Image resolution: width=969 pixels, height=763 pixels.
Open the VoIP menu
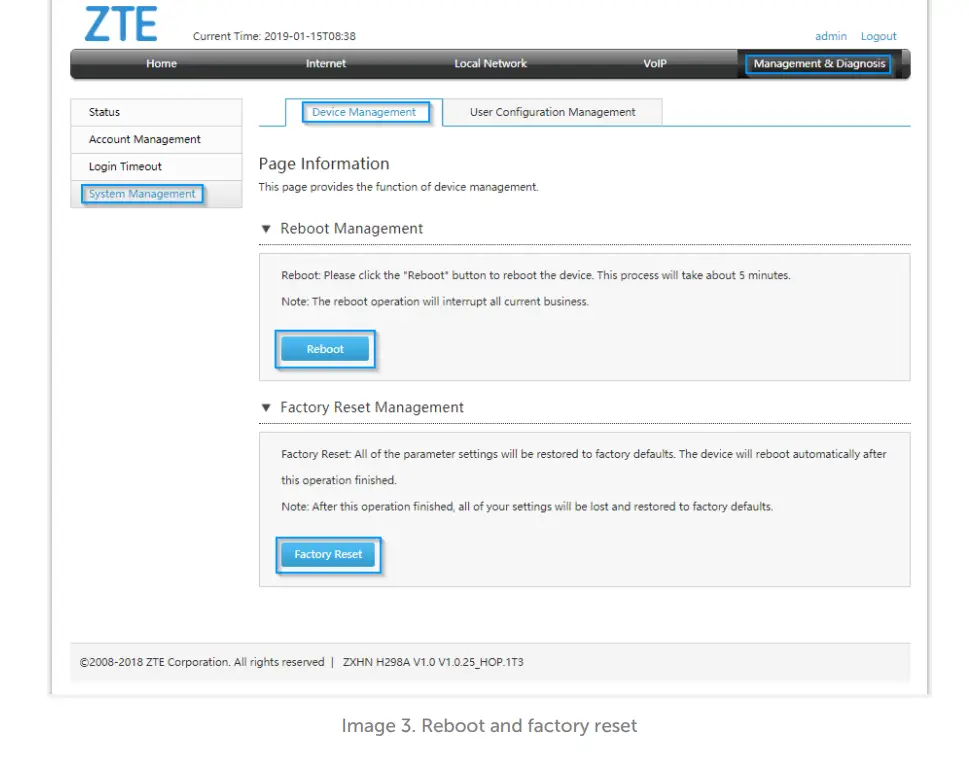(x=654, y=63)
